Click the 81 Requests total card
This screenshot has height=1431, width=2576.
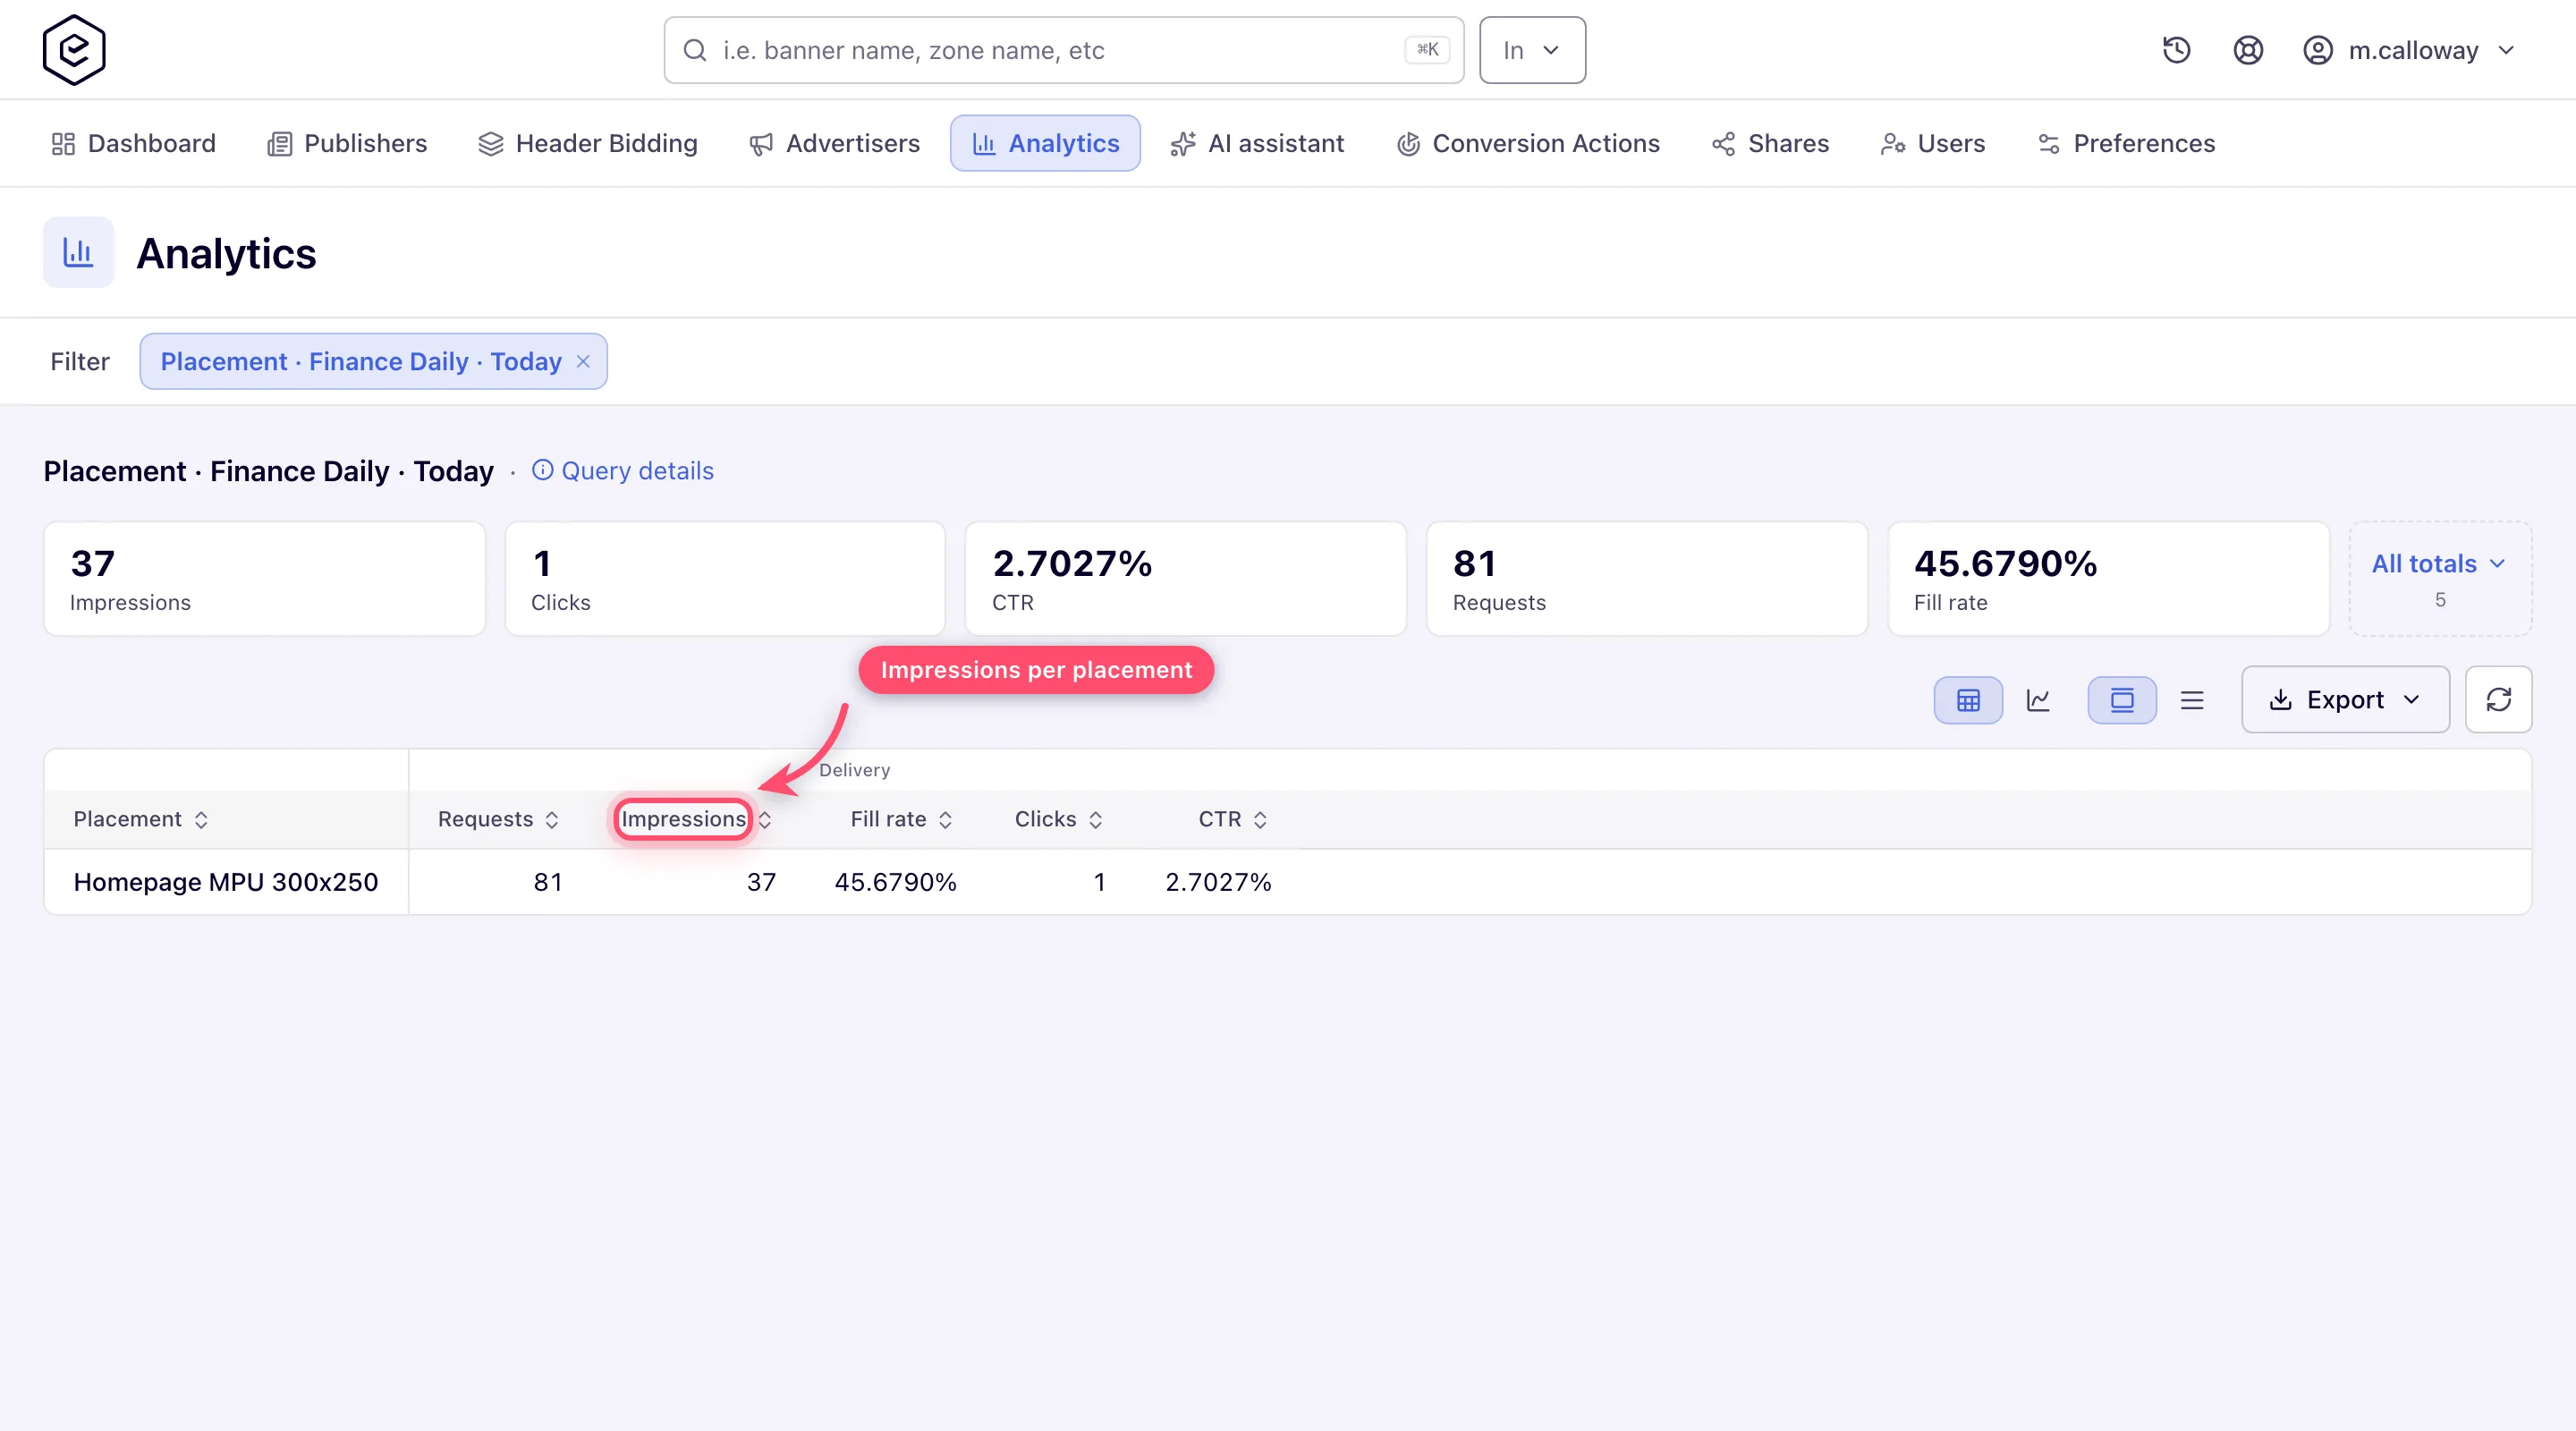[x=1647, y=578]
